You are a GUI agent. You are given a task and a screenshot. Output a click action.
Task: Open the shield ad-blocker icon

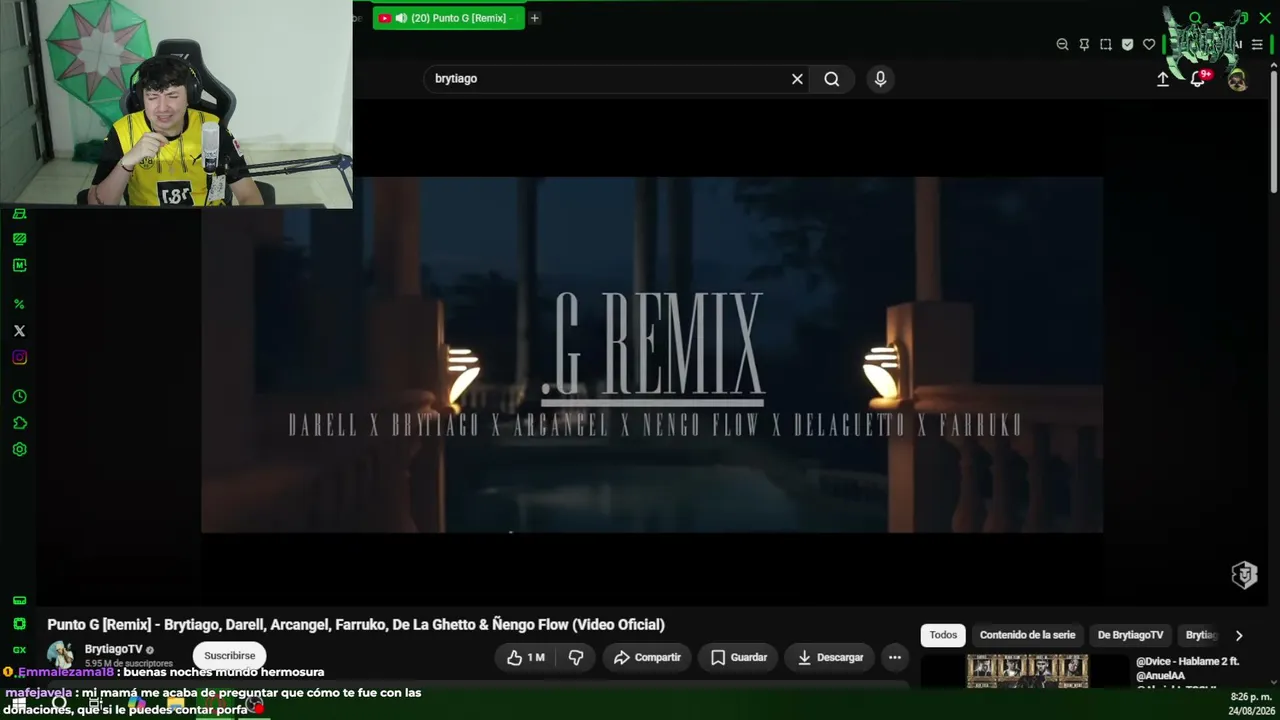pyautogui.click(x=1127, y=44)
